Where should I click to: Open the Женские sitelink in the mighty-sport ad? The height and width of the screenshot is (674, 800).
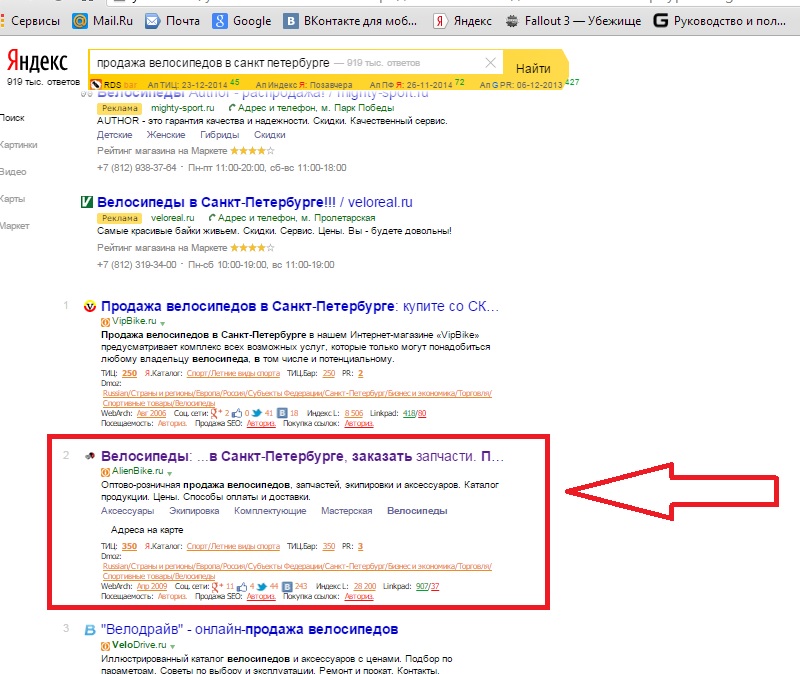[x=166, y=135]
